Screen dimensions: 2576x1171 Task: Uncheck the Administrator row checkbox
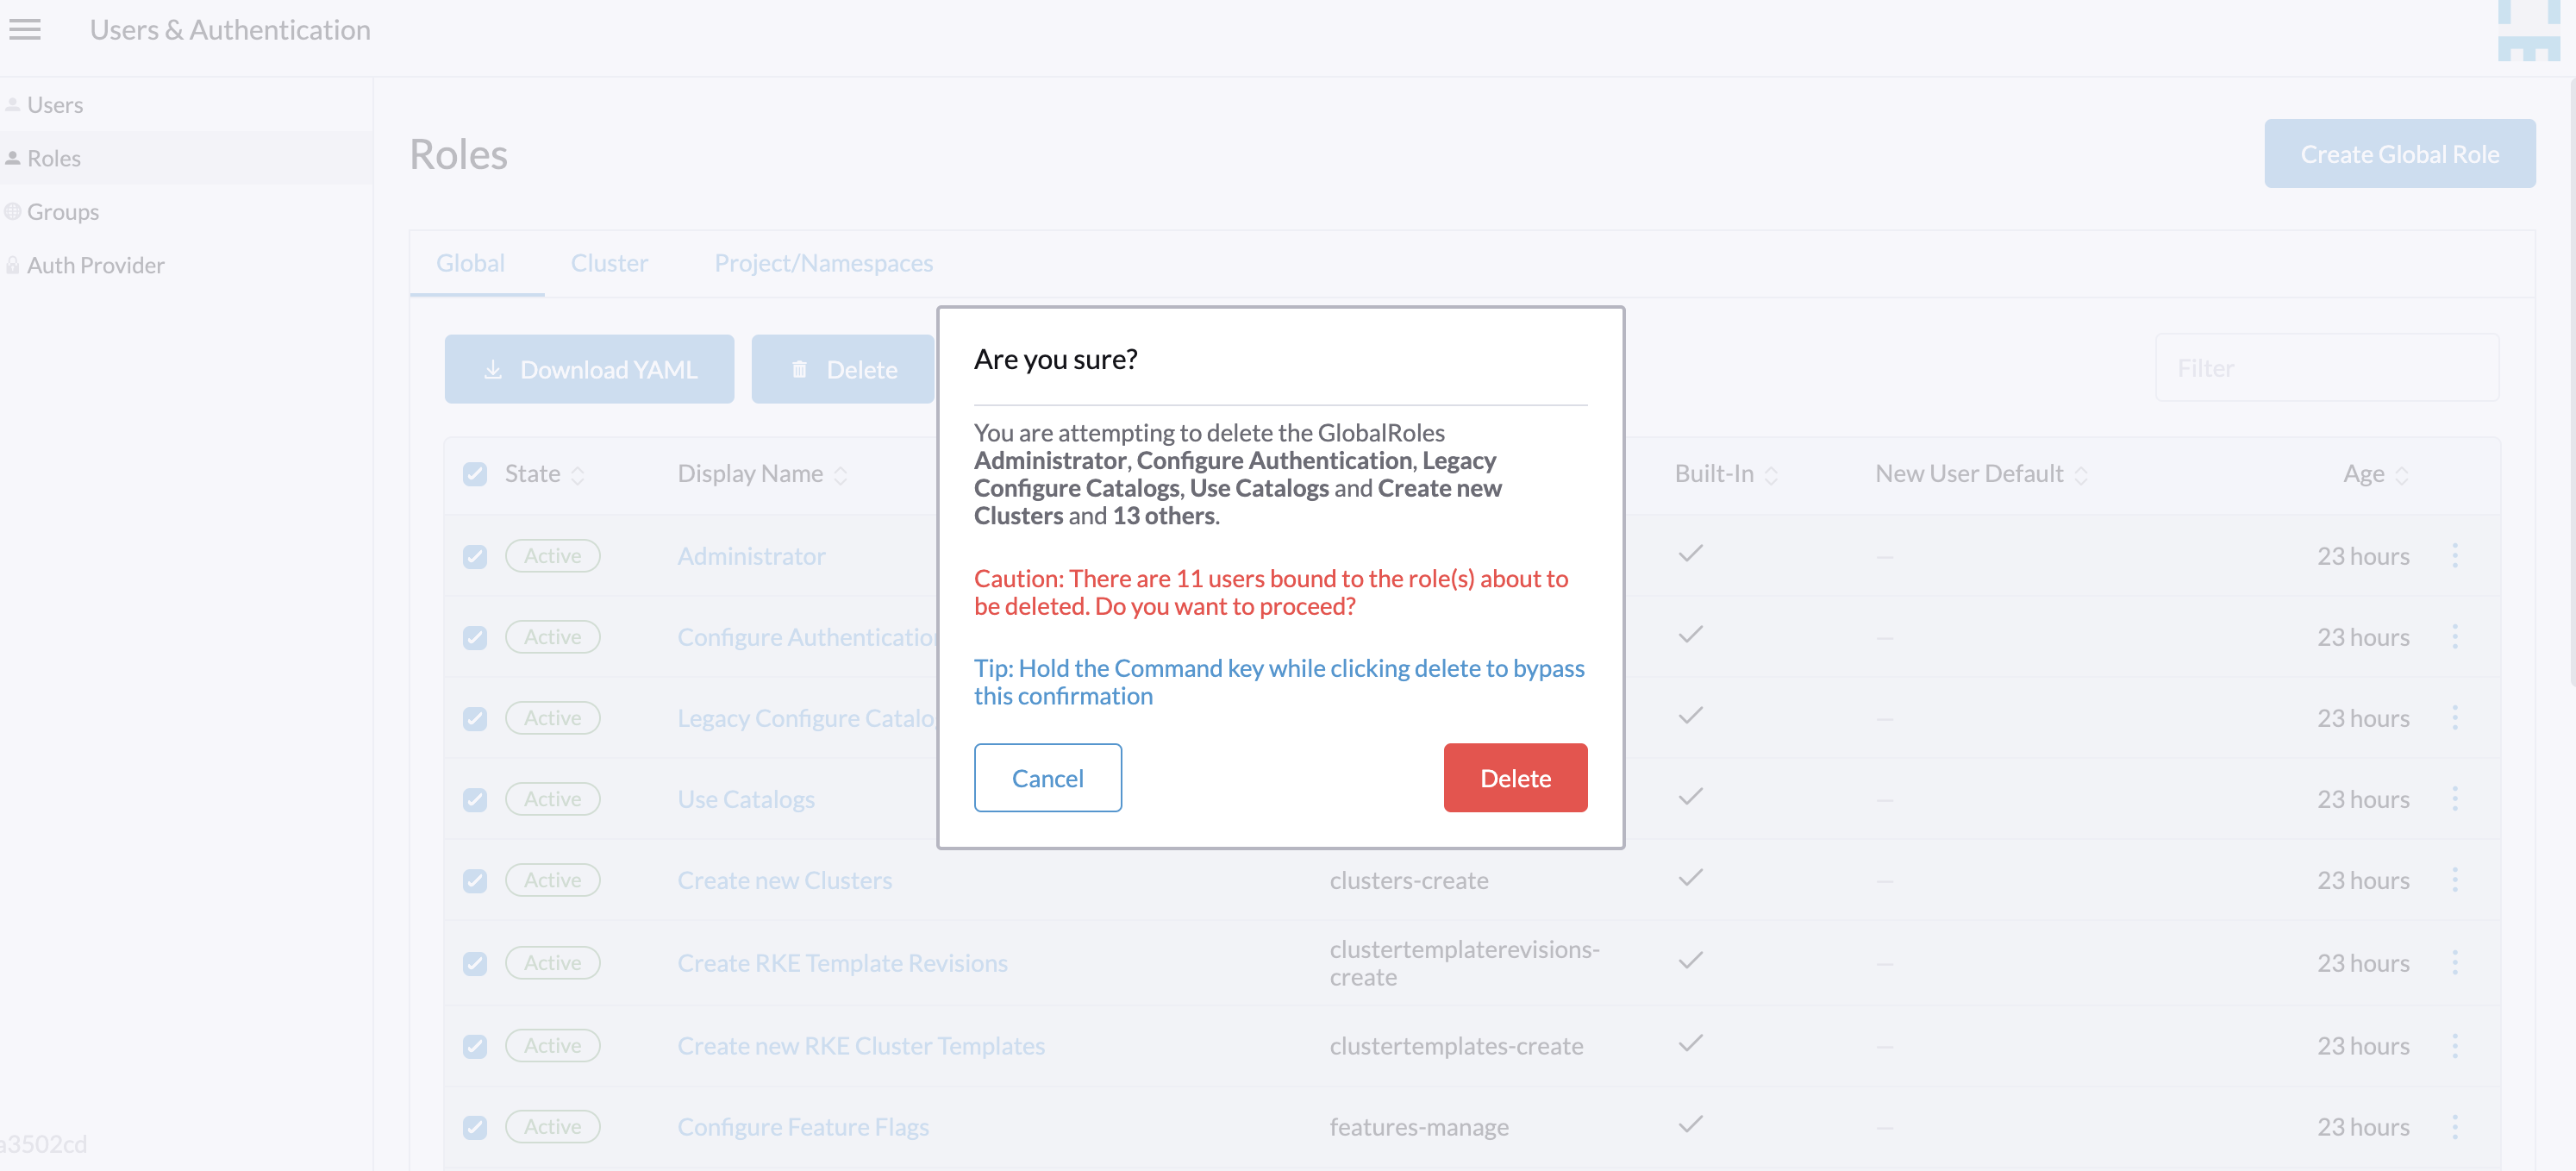(475, 556)
